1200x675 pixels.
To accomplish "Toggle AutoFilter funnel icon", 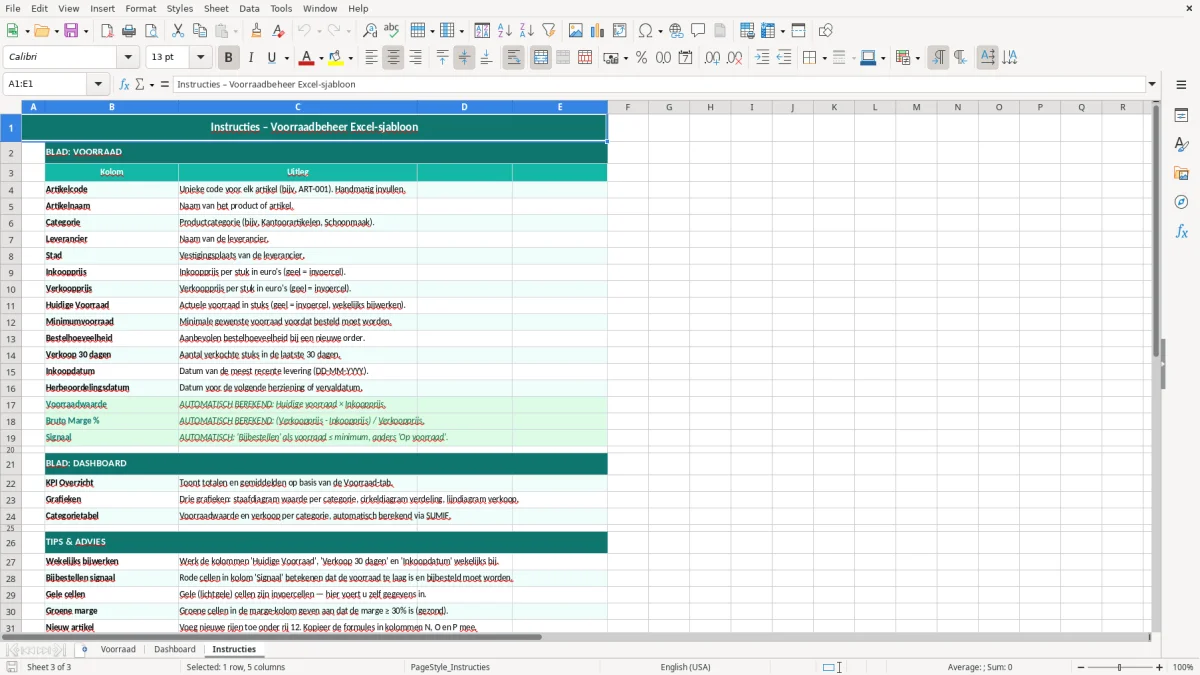I will pos(549,31).
